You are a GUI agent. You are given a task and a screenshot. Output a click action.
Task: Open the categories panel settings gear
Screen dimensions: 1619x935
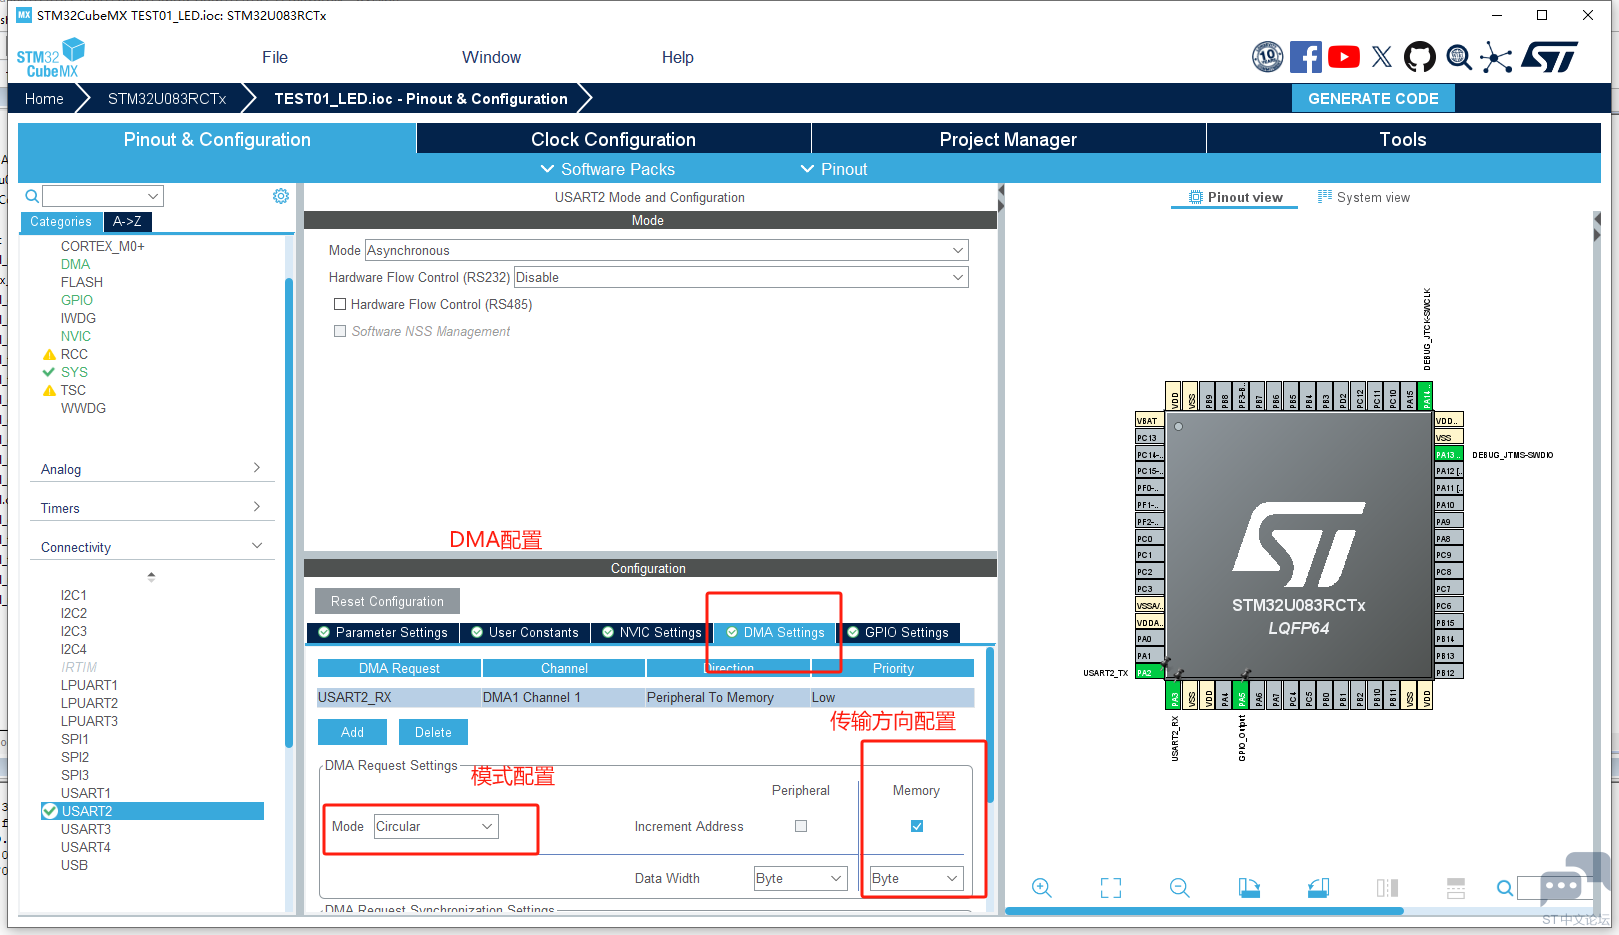point(281,196)
